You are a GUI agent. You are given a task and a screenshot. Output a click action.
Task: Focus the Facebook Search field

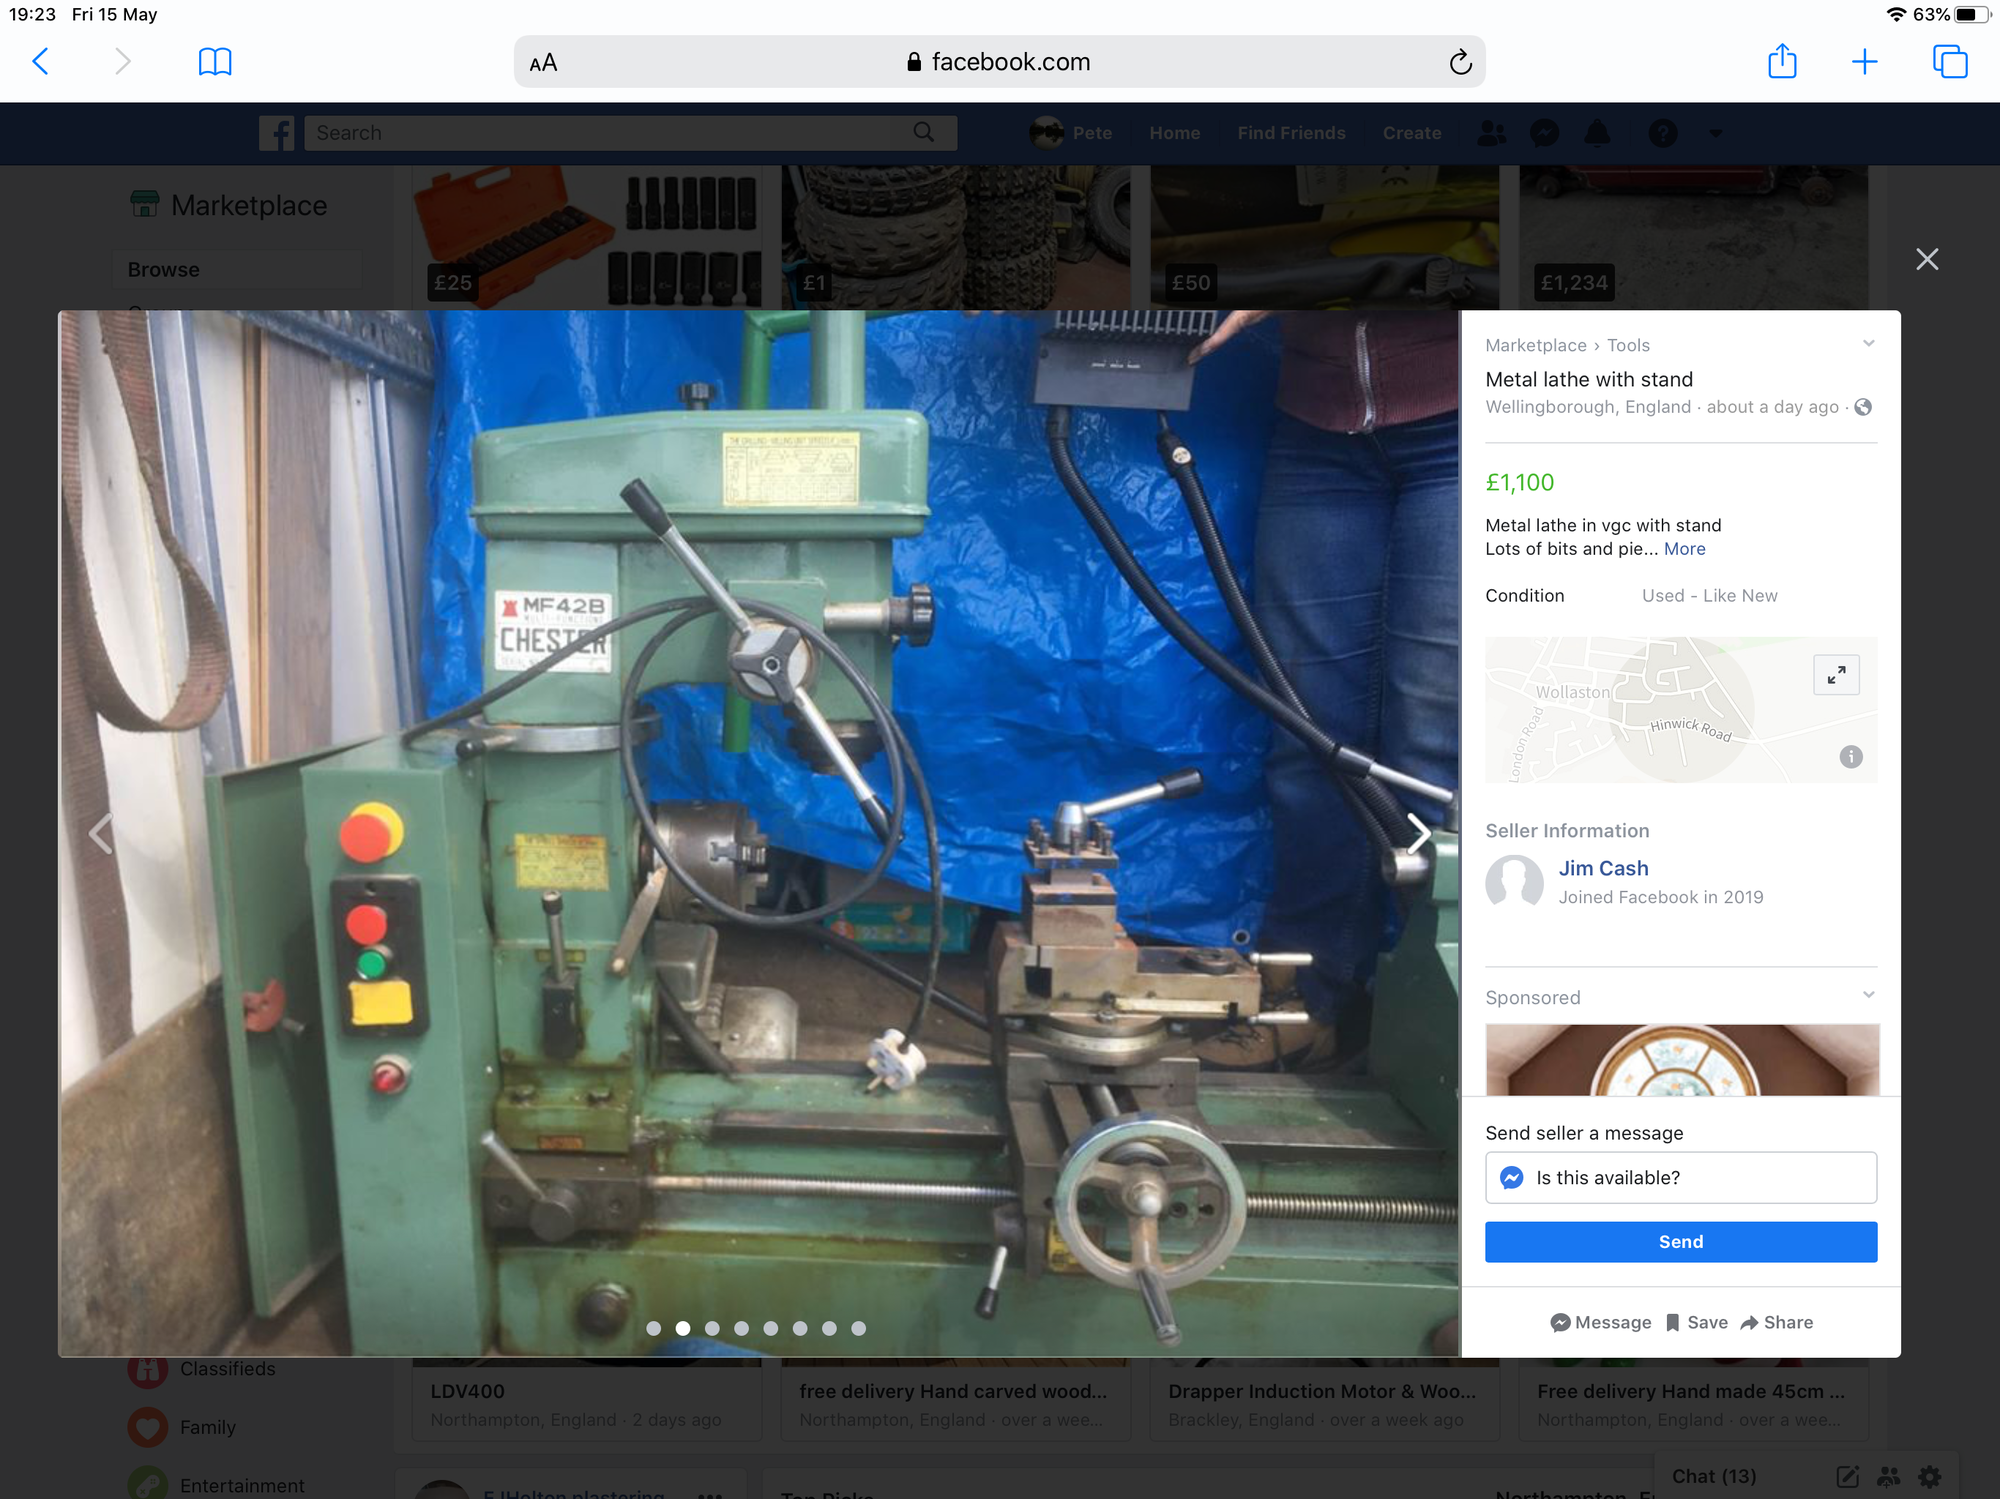(x=600, y=133)
